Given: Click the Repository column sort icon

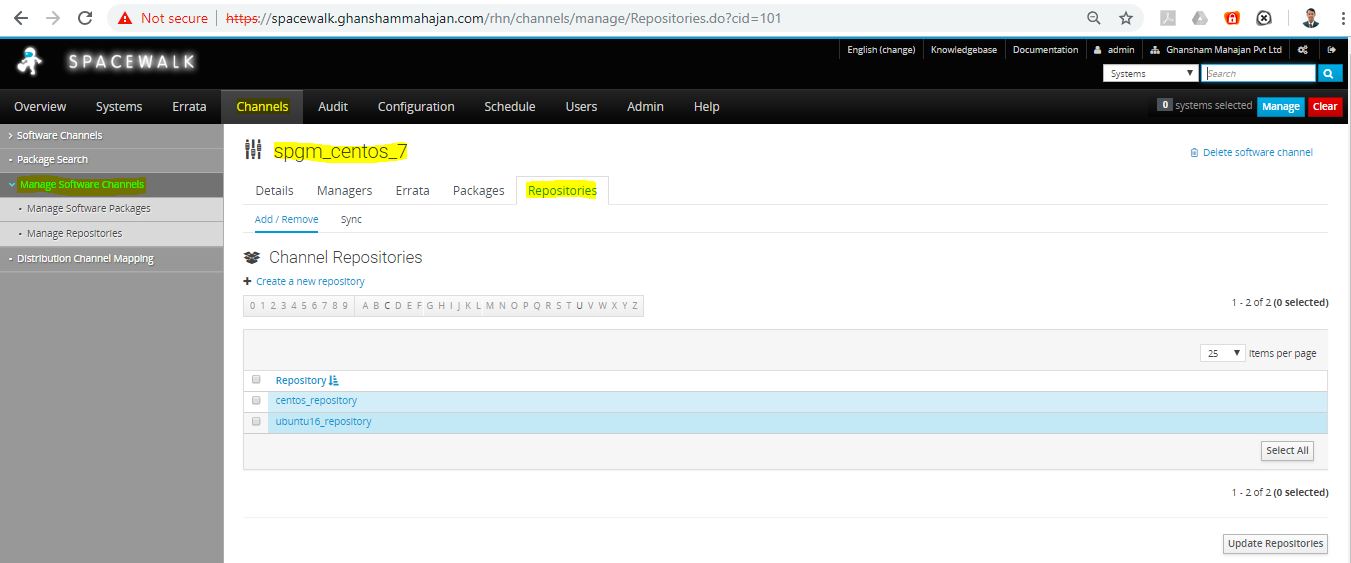Looking at the screenshot, I should click(334, 381).
